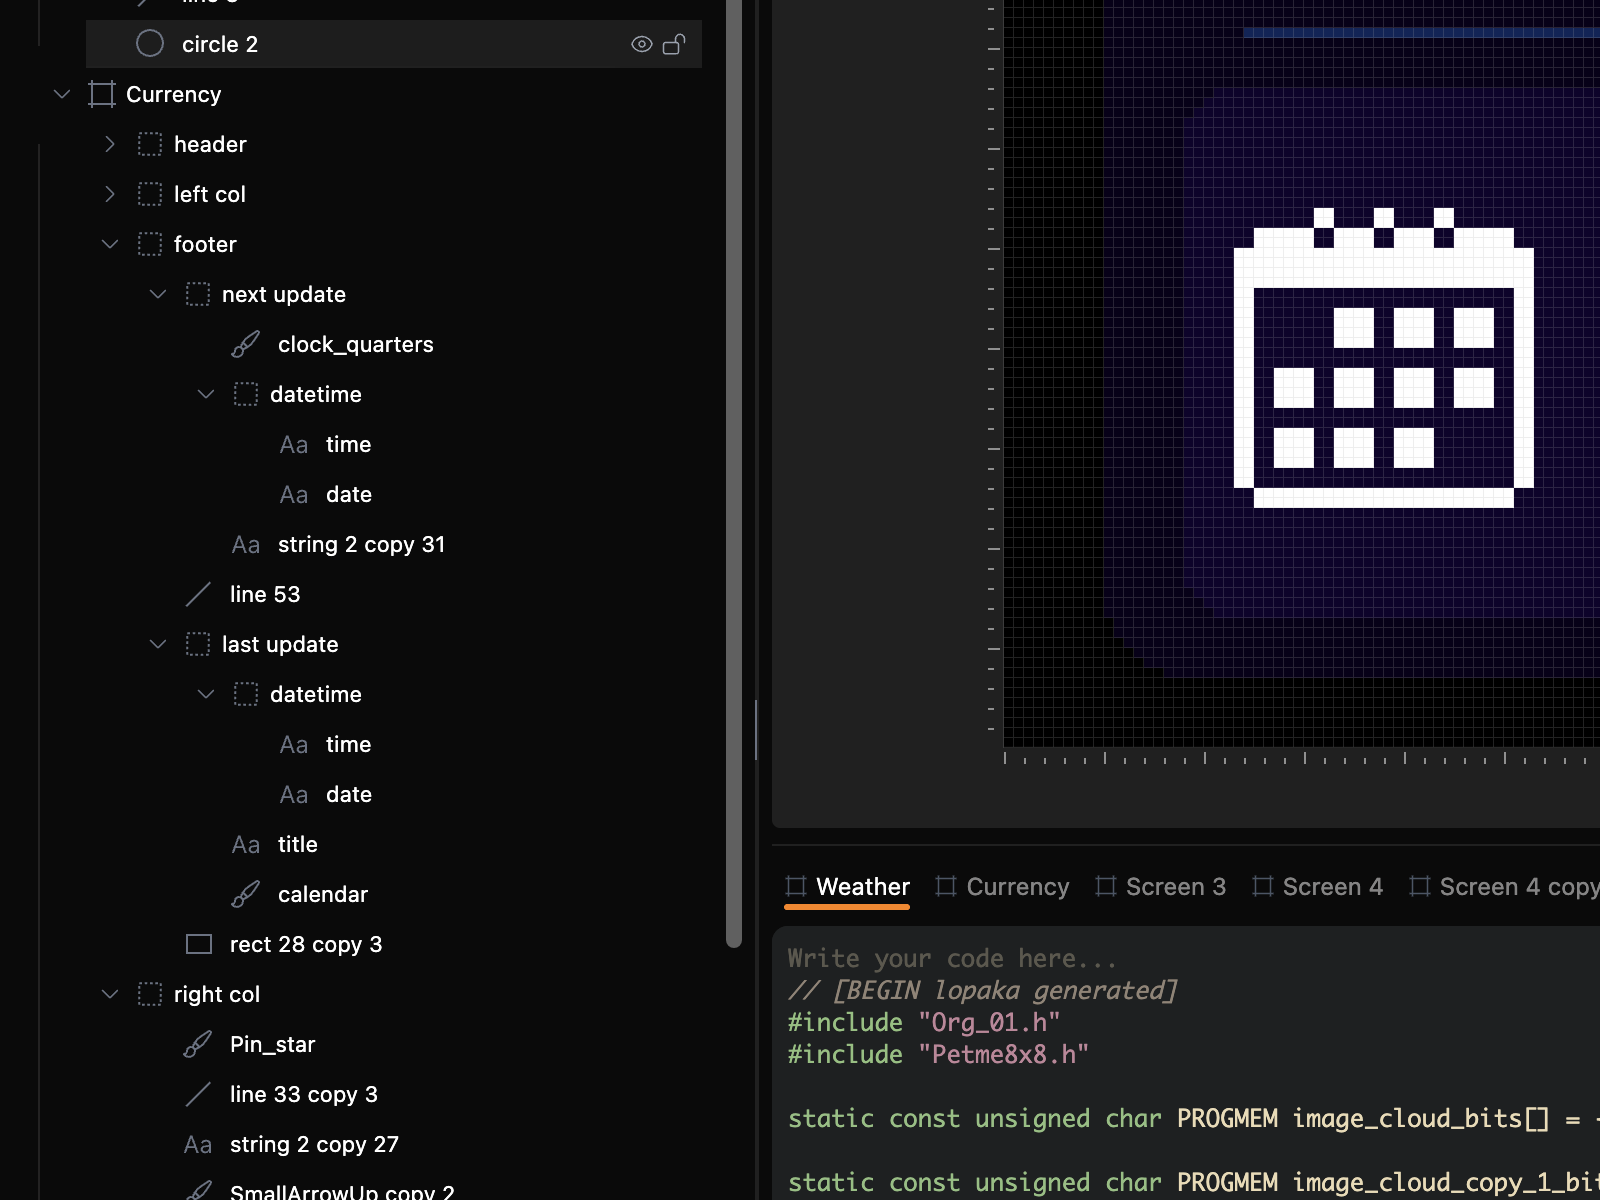Click the group icon beside footer
The image size is (1600, 1200).
150,244
